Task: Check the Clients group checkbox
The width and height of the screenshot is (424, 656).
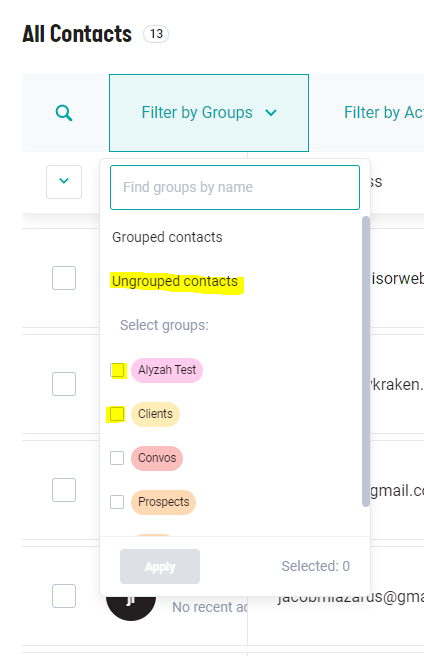Action: 117,414
